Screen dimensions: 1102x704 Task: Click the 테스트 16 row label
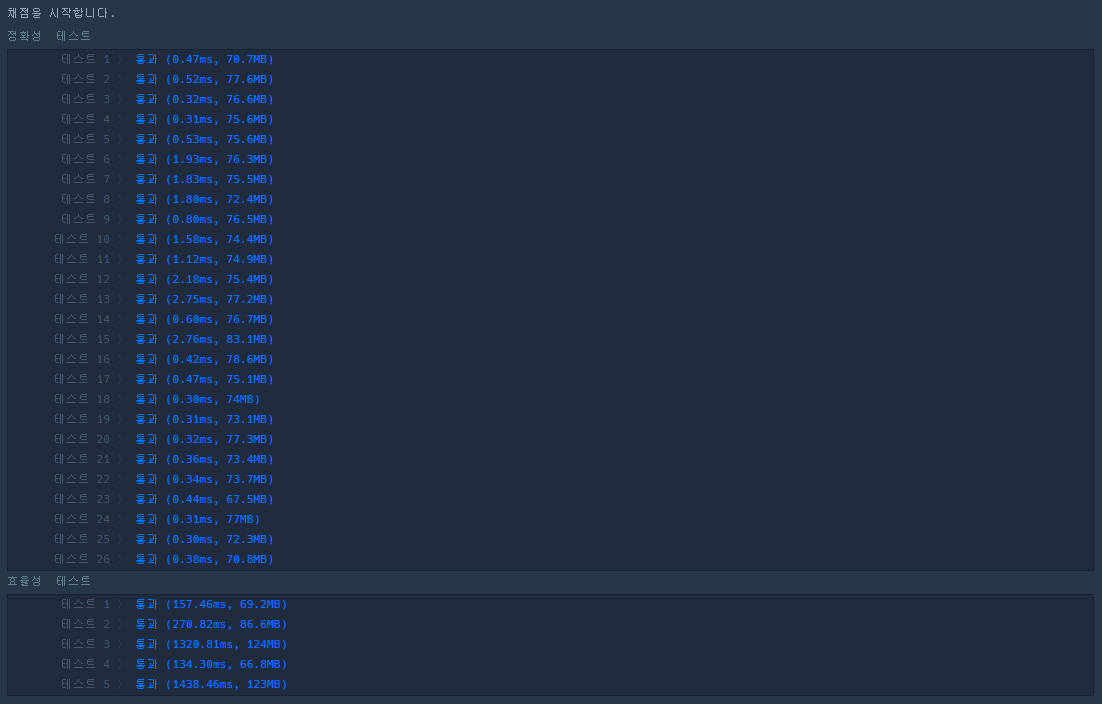[82, 359]
